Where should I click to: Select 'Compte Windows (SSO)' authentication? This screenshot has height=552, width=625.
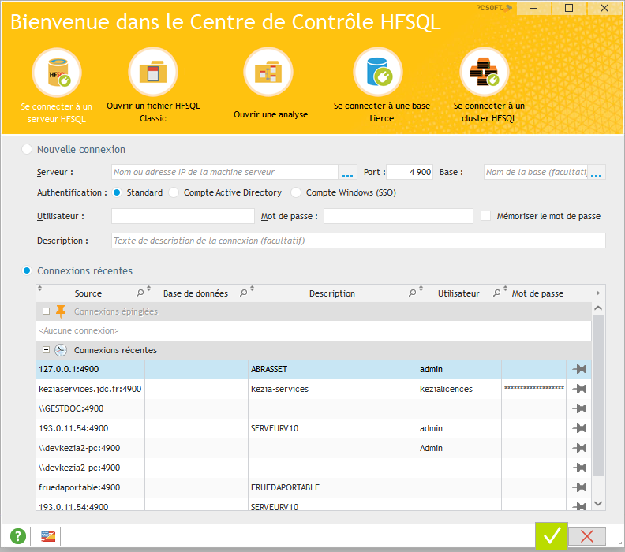[x=296, y=192]
